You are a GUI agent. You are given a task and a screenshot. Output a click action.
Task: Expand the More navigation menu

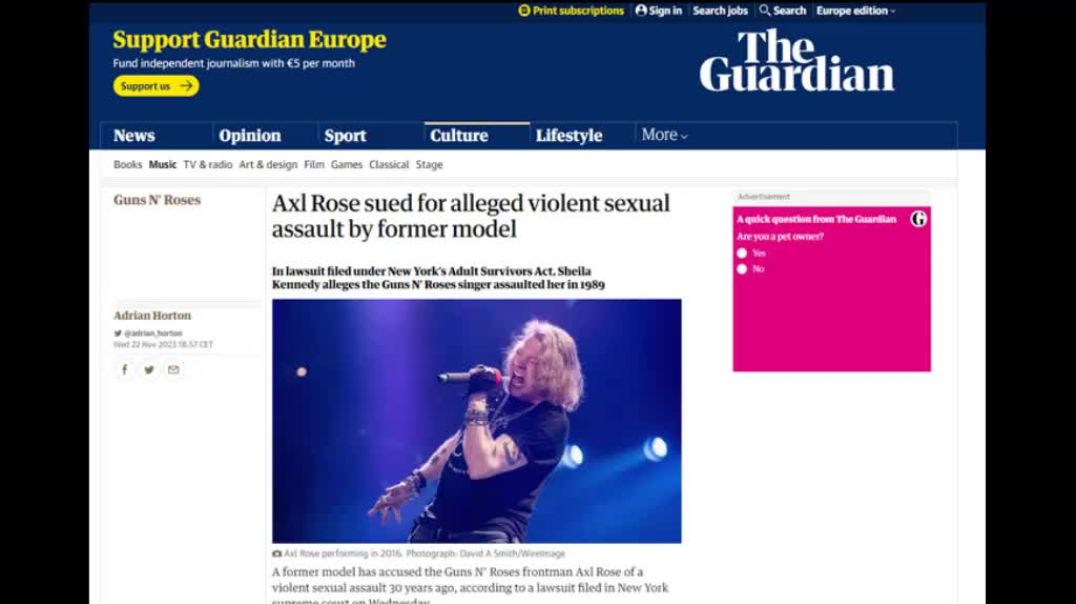pos(664,135)
